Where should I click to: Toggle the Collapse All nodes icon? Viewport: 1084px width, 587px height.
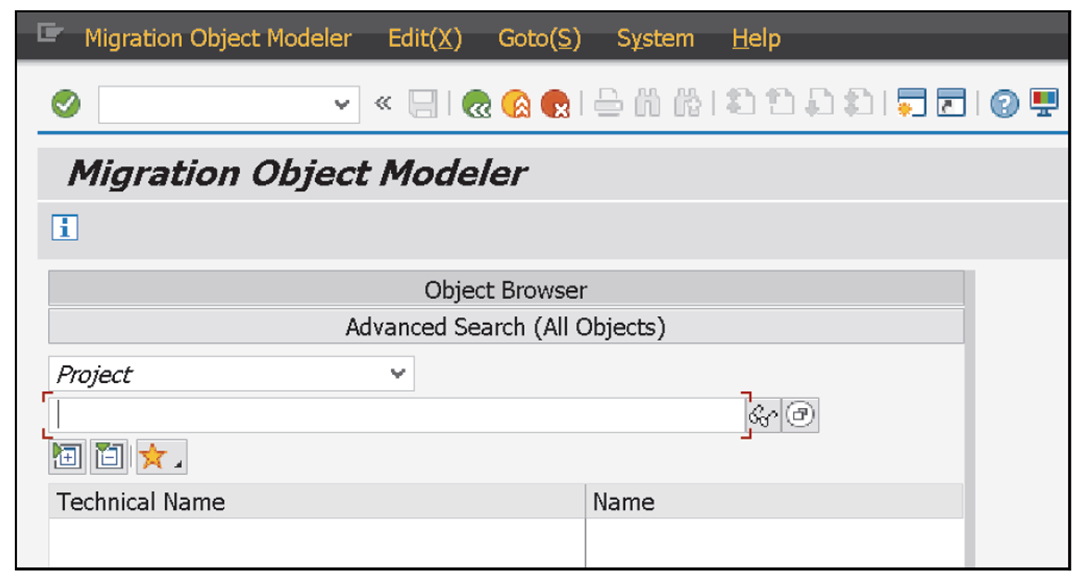[x=108, y=456]
